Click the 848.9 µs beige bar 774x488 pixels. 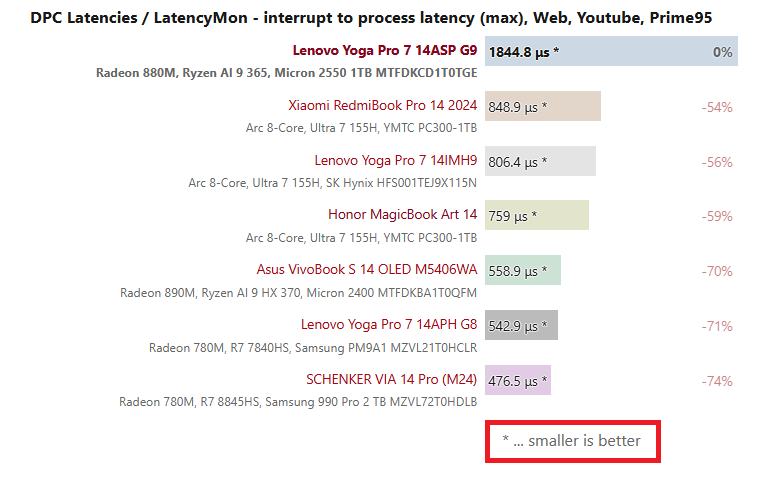click(x=543, y=106)
